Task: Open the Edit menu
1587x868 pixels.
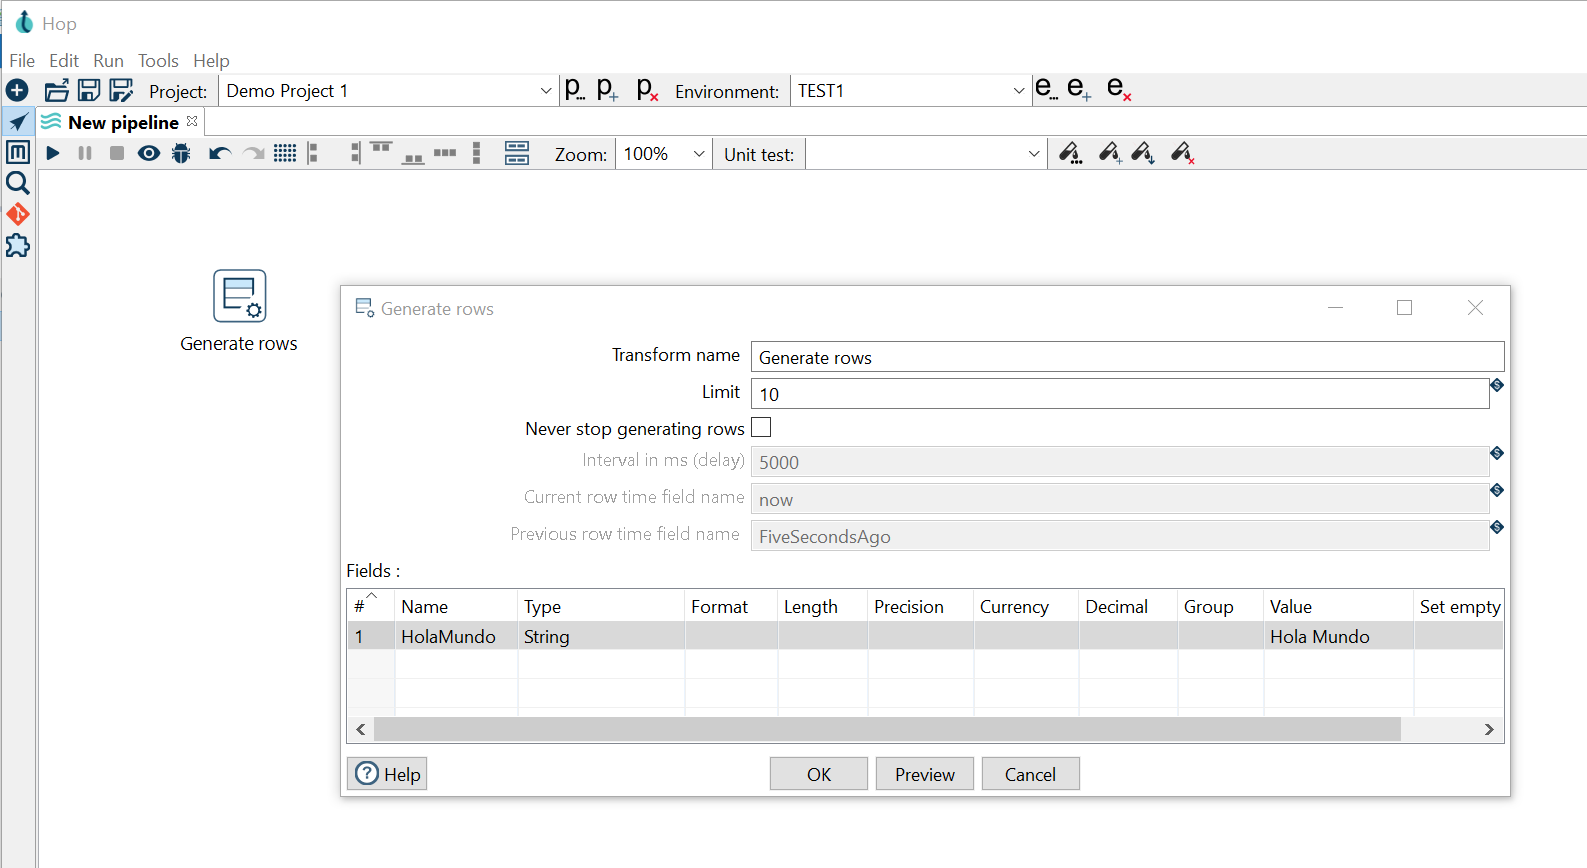Action: [64, 61]
